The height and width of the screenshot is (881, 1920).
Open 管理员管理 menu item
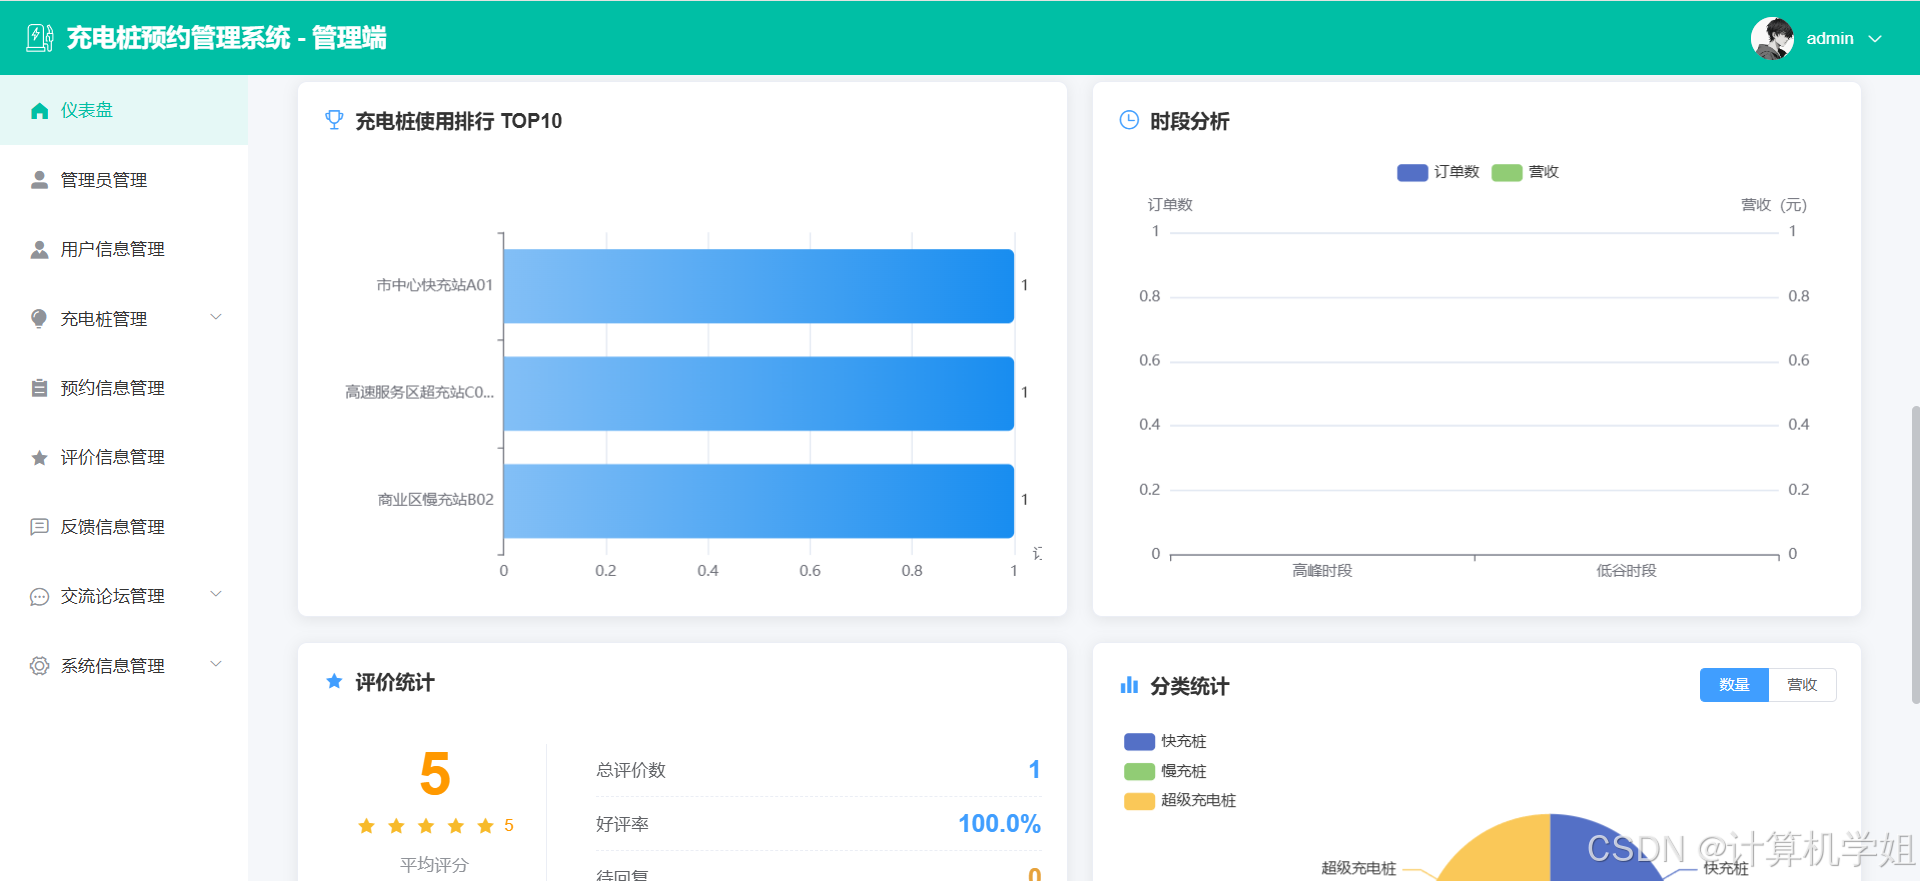(124, 180)
